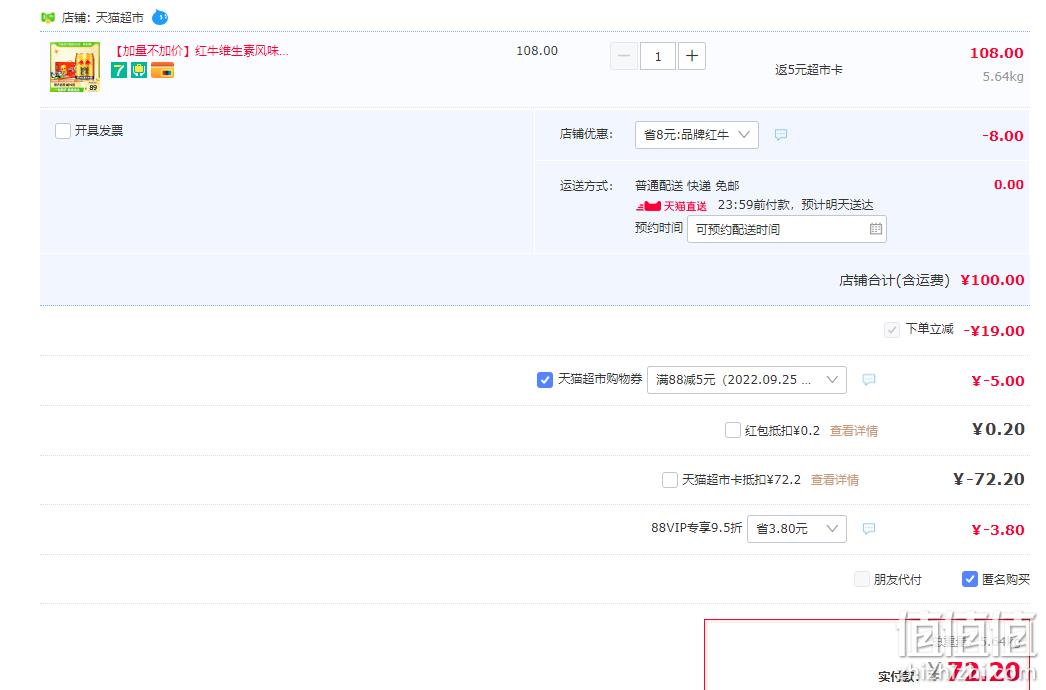
Task: Check the 天猫超市卡抵扣¥72.2 checkbox
Action: [x=670, y=480]
